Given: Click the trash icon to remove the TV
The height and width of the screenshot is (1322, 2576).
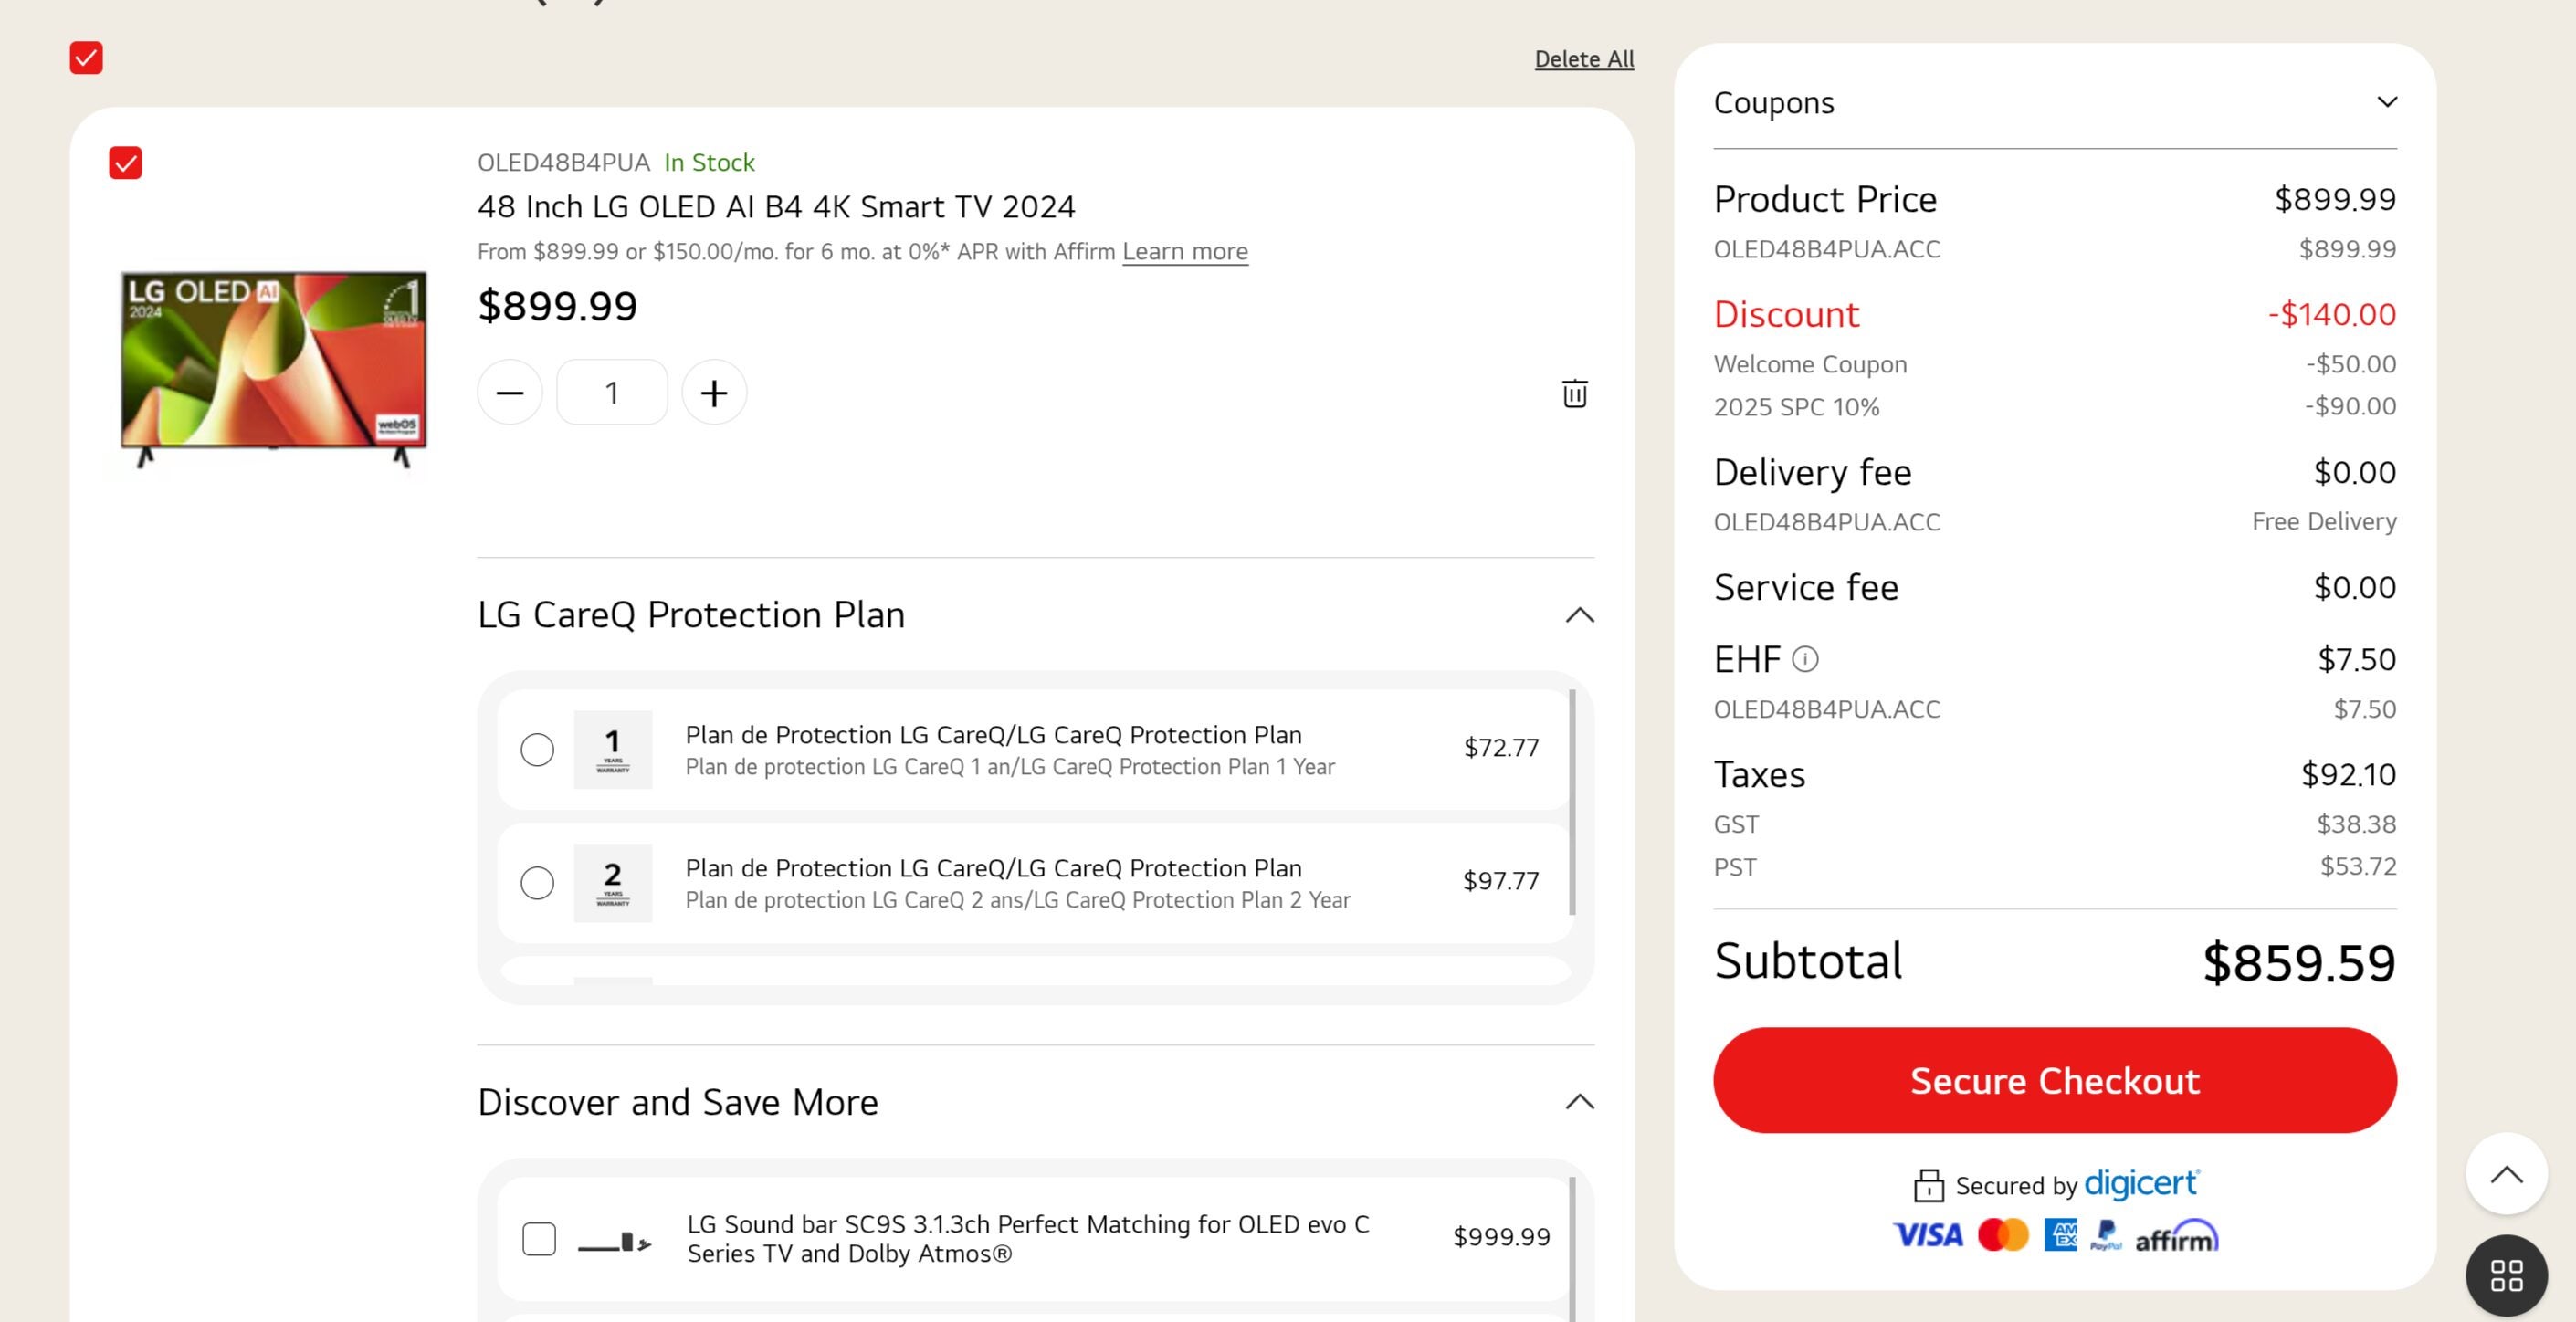Looking at the screenshot, I should coord(1574,393).
